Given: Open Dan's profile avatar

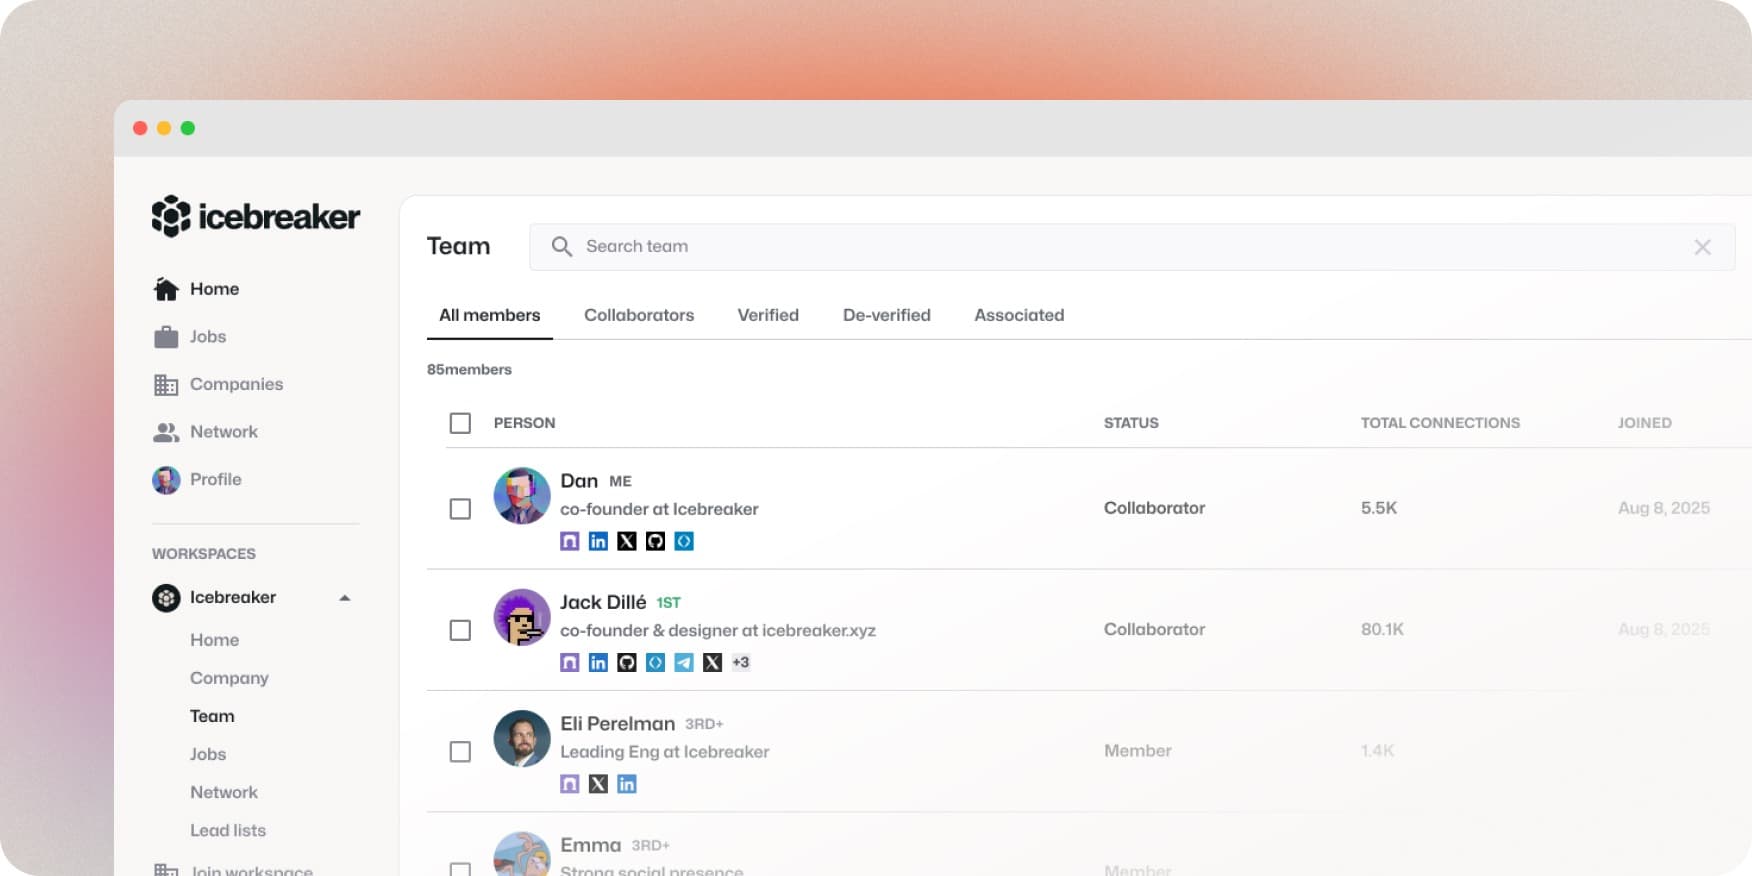Looking at the screenshot, I should (x=522, y=496).
